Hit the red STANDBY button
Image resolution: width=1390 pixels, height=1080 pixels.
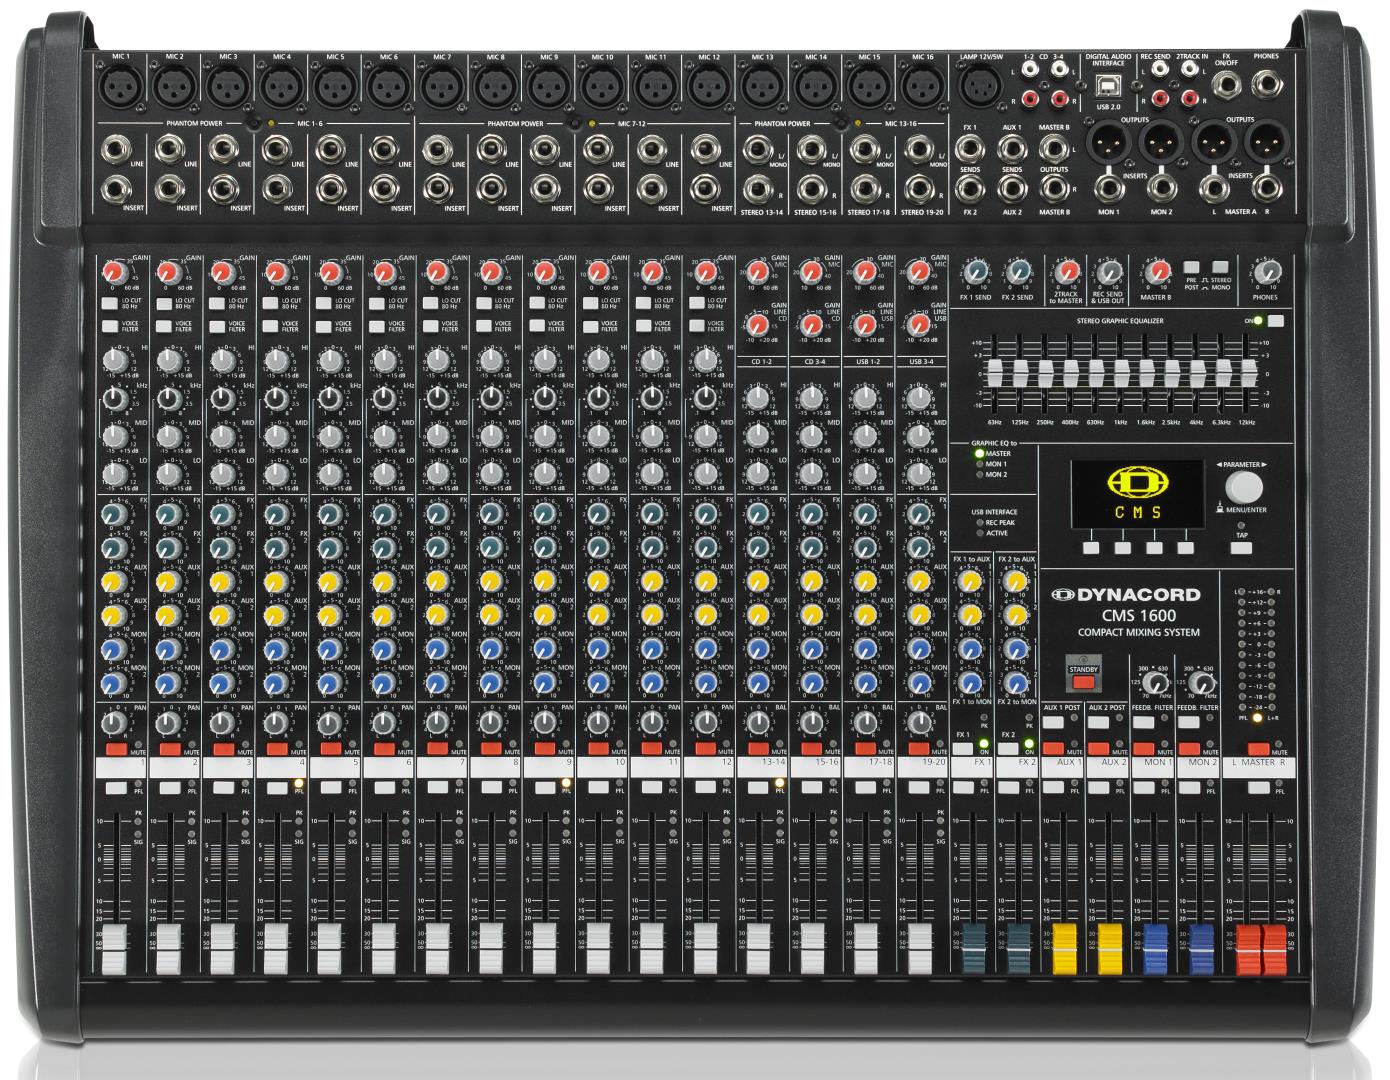coord(1083,682)
